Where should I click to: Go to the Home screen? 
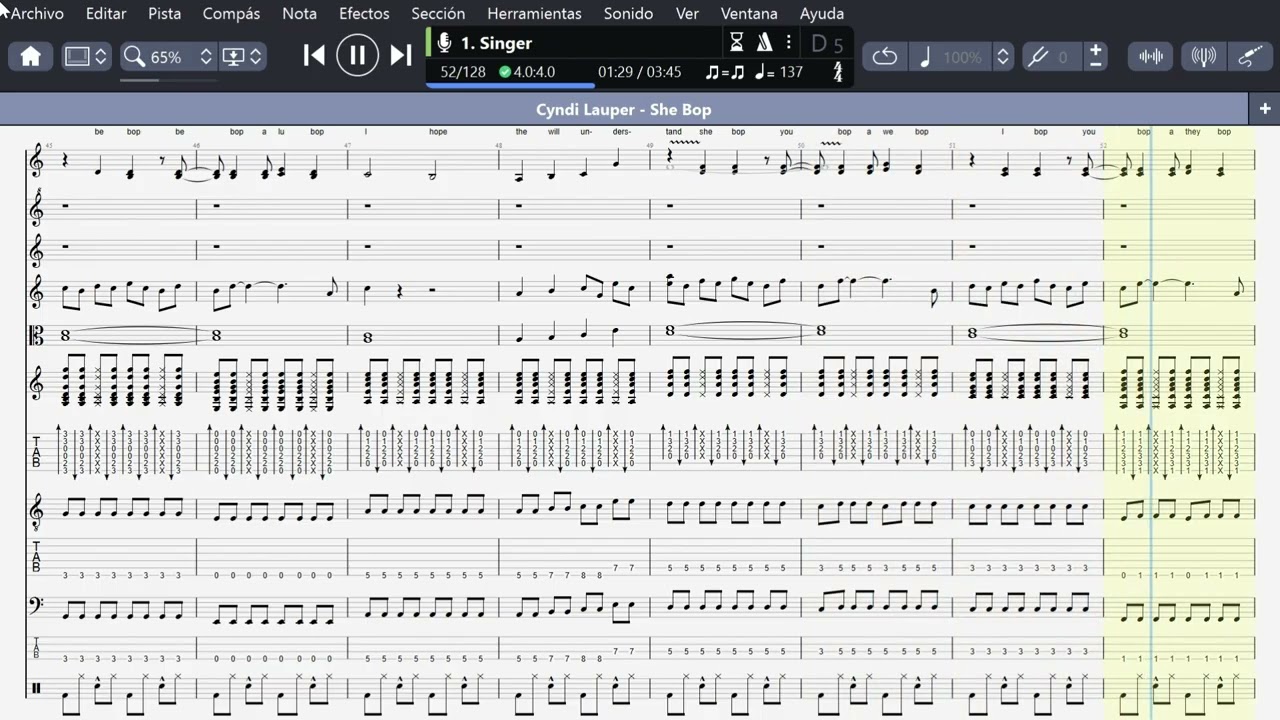point(31,57)
